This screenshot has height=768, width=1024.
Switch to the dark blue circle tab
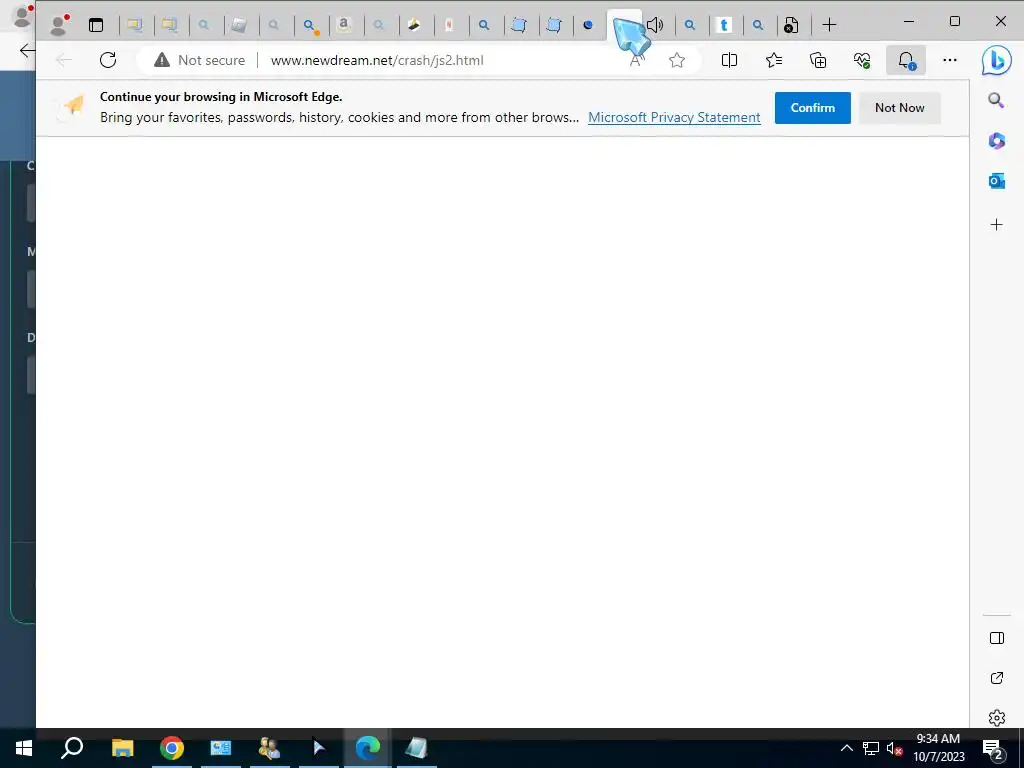pyautogui.click(x=588, y=25)
